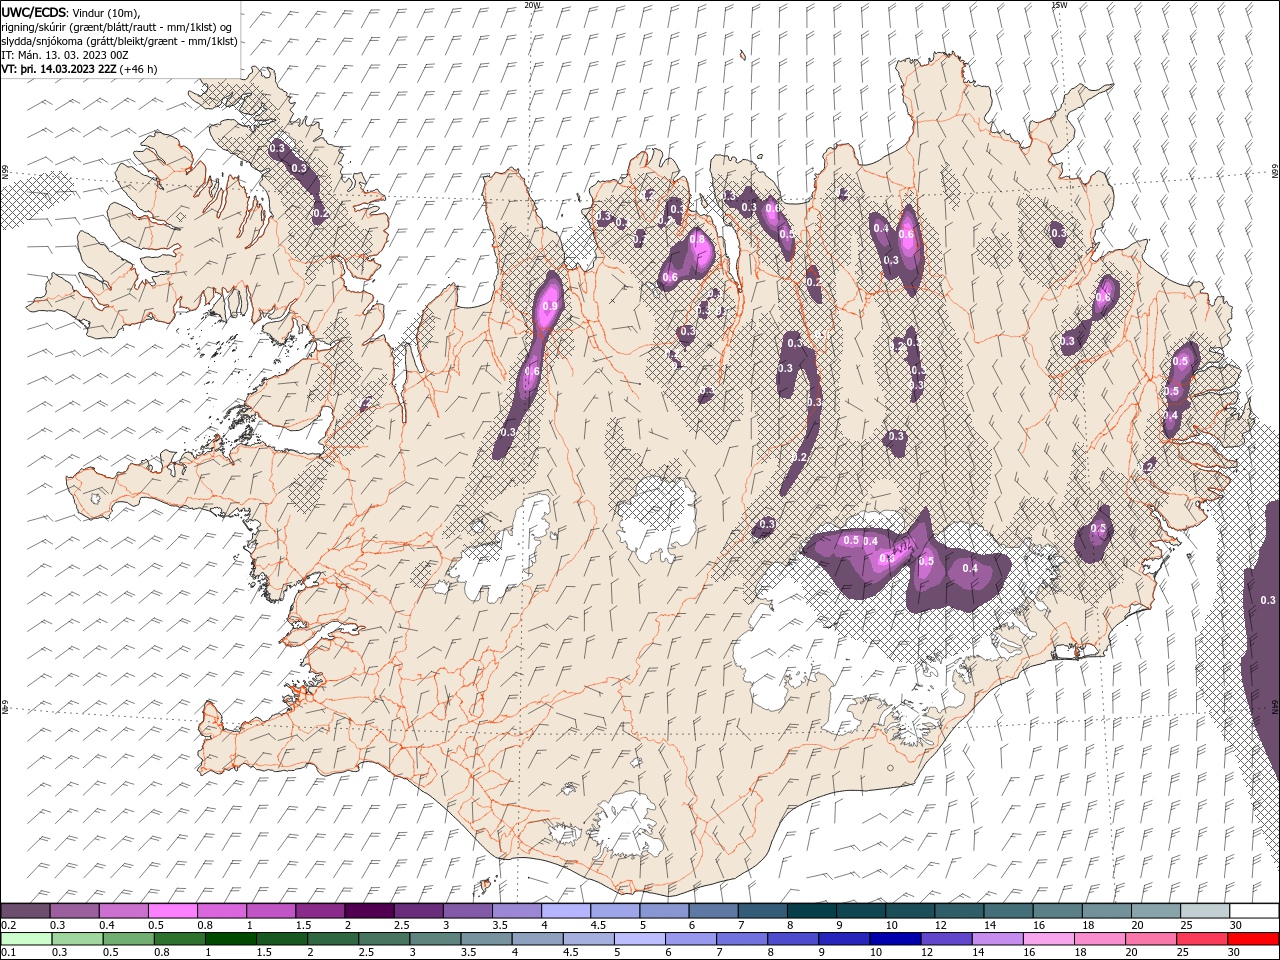Viewport: 1280px width, 960px height.
Task: Pick the lower-row swatch between 3 and 3.5
Action: tap(434, 939)
